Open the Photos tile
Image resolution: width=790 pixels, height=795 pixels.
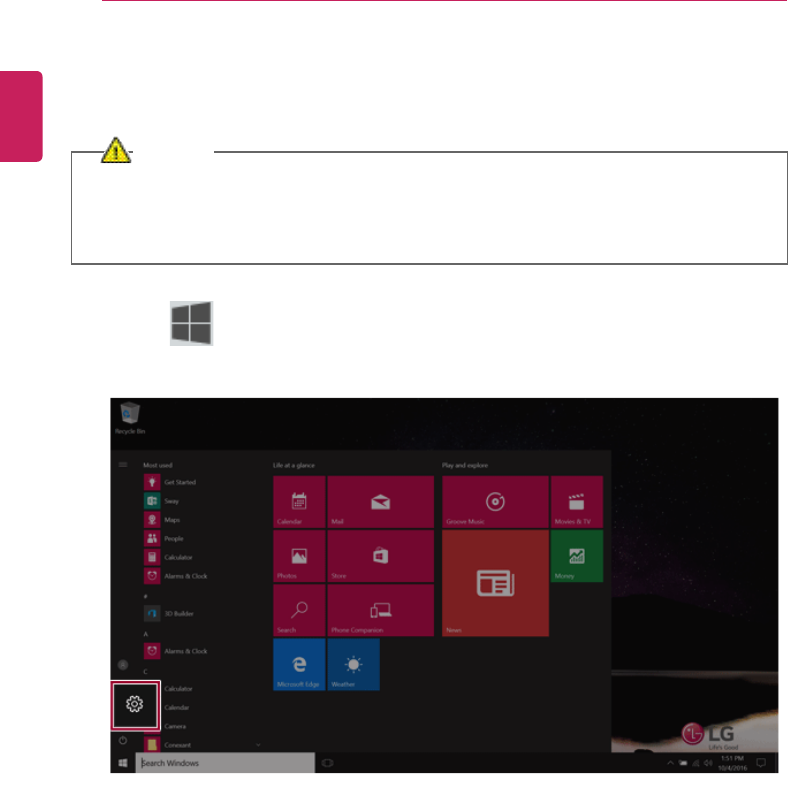299,556
